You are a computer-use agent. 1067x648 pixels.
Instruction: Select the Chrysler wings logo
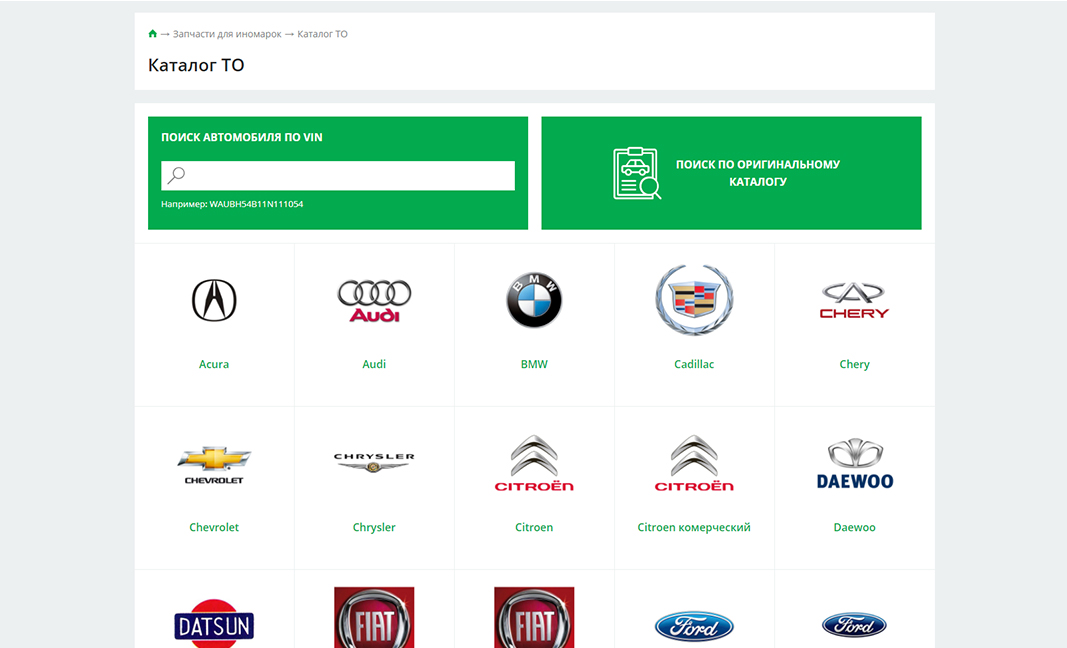click(374, 463)
